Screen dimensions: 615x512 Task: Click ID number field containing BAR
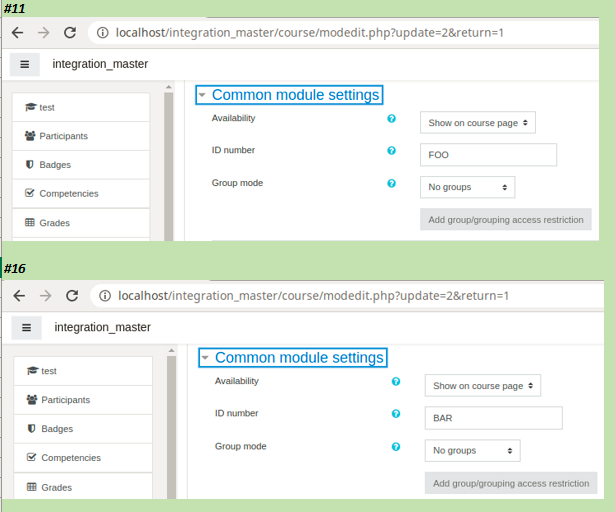click(493, 418)
